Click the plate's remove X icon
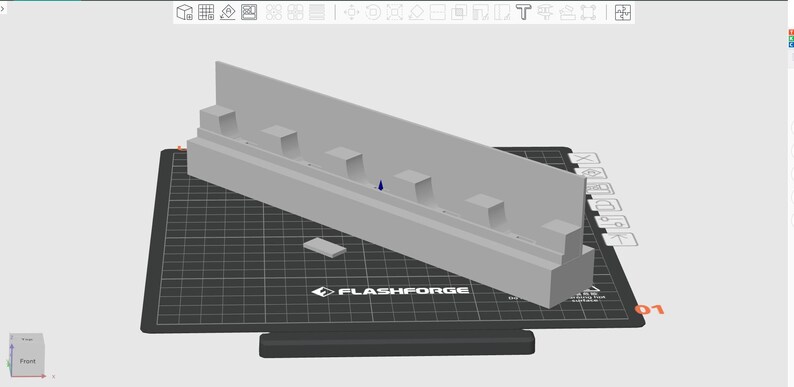The height and width of the screenshot is (387, 794). (584, 158)
